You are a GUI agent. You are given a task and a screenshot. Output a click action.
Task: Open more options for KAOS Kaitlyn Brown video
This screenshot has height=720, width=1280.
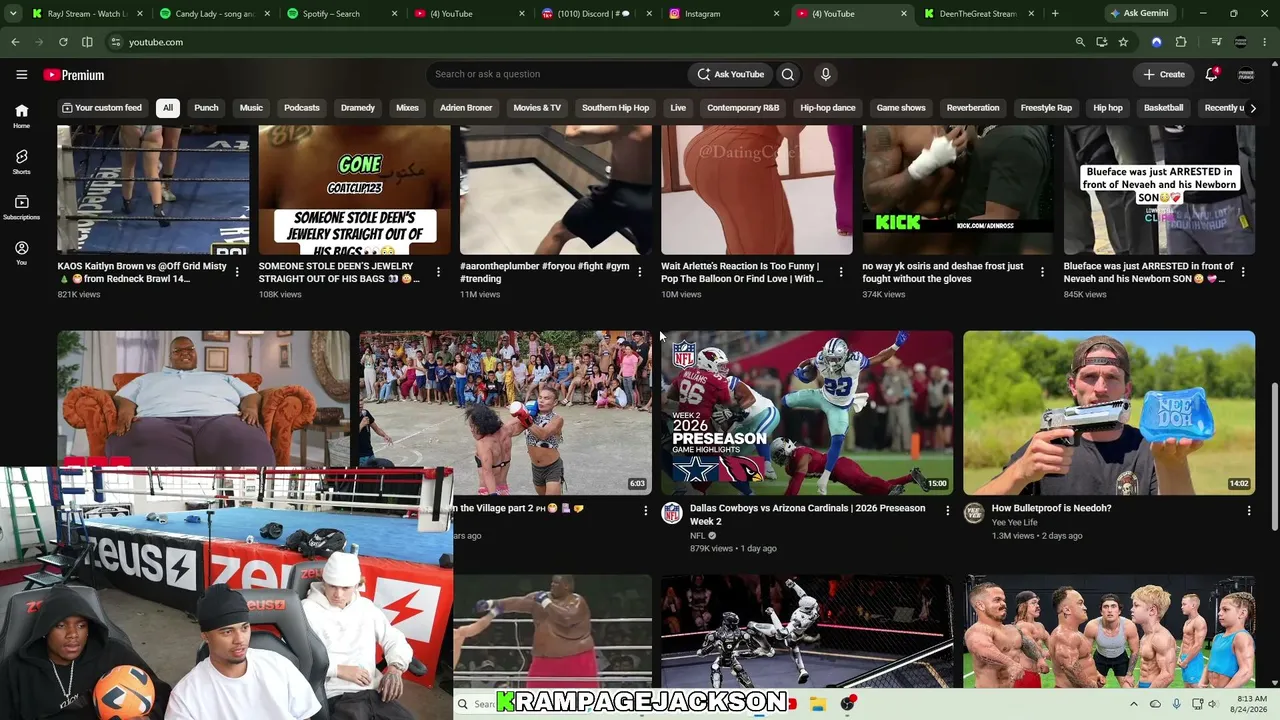click(237, 272)
